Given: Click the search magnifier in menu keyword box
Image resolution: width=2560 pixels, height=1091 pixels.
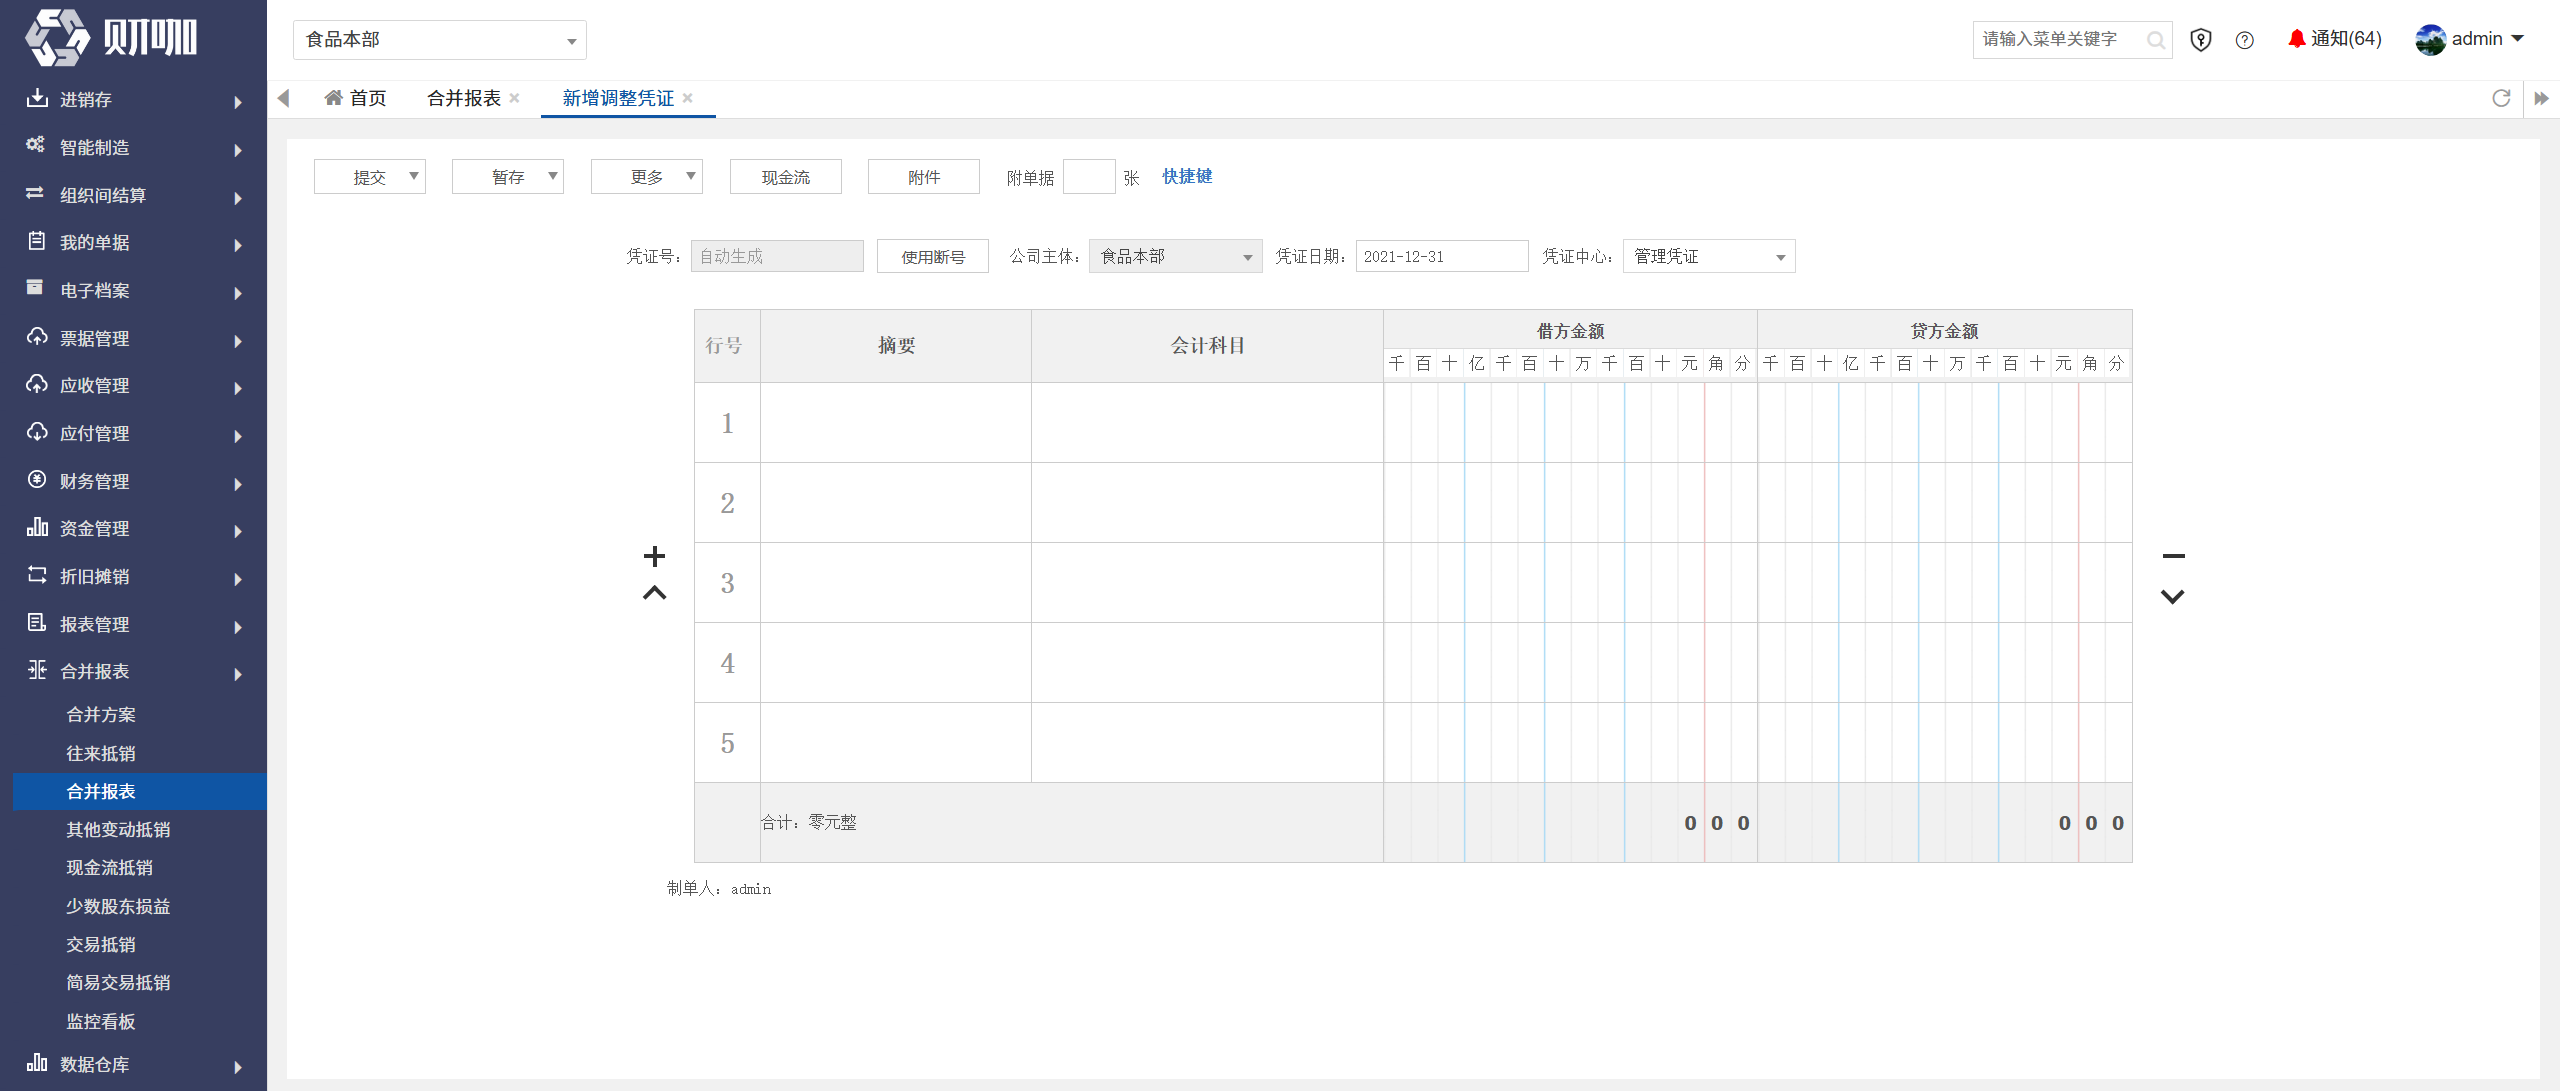Looking at the screenshot, I should 2155,40.
